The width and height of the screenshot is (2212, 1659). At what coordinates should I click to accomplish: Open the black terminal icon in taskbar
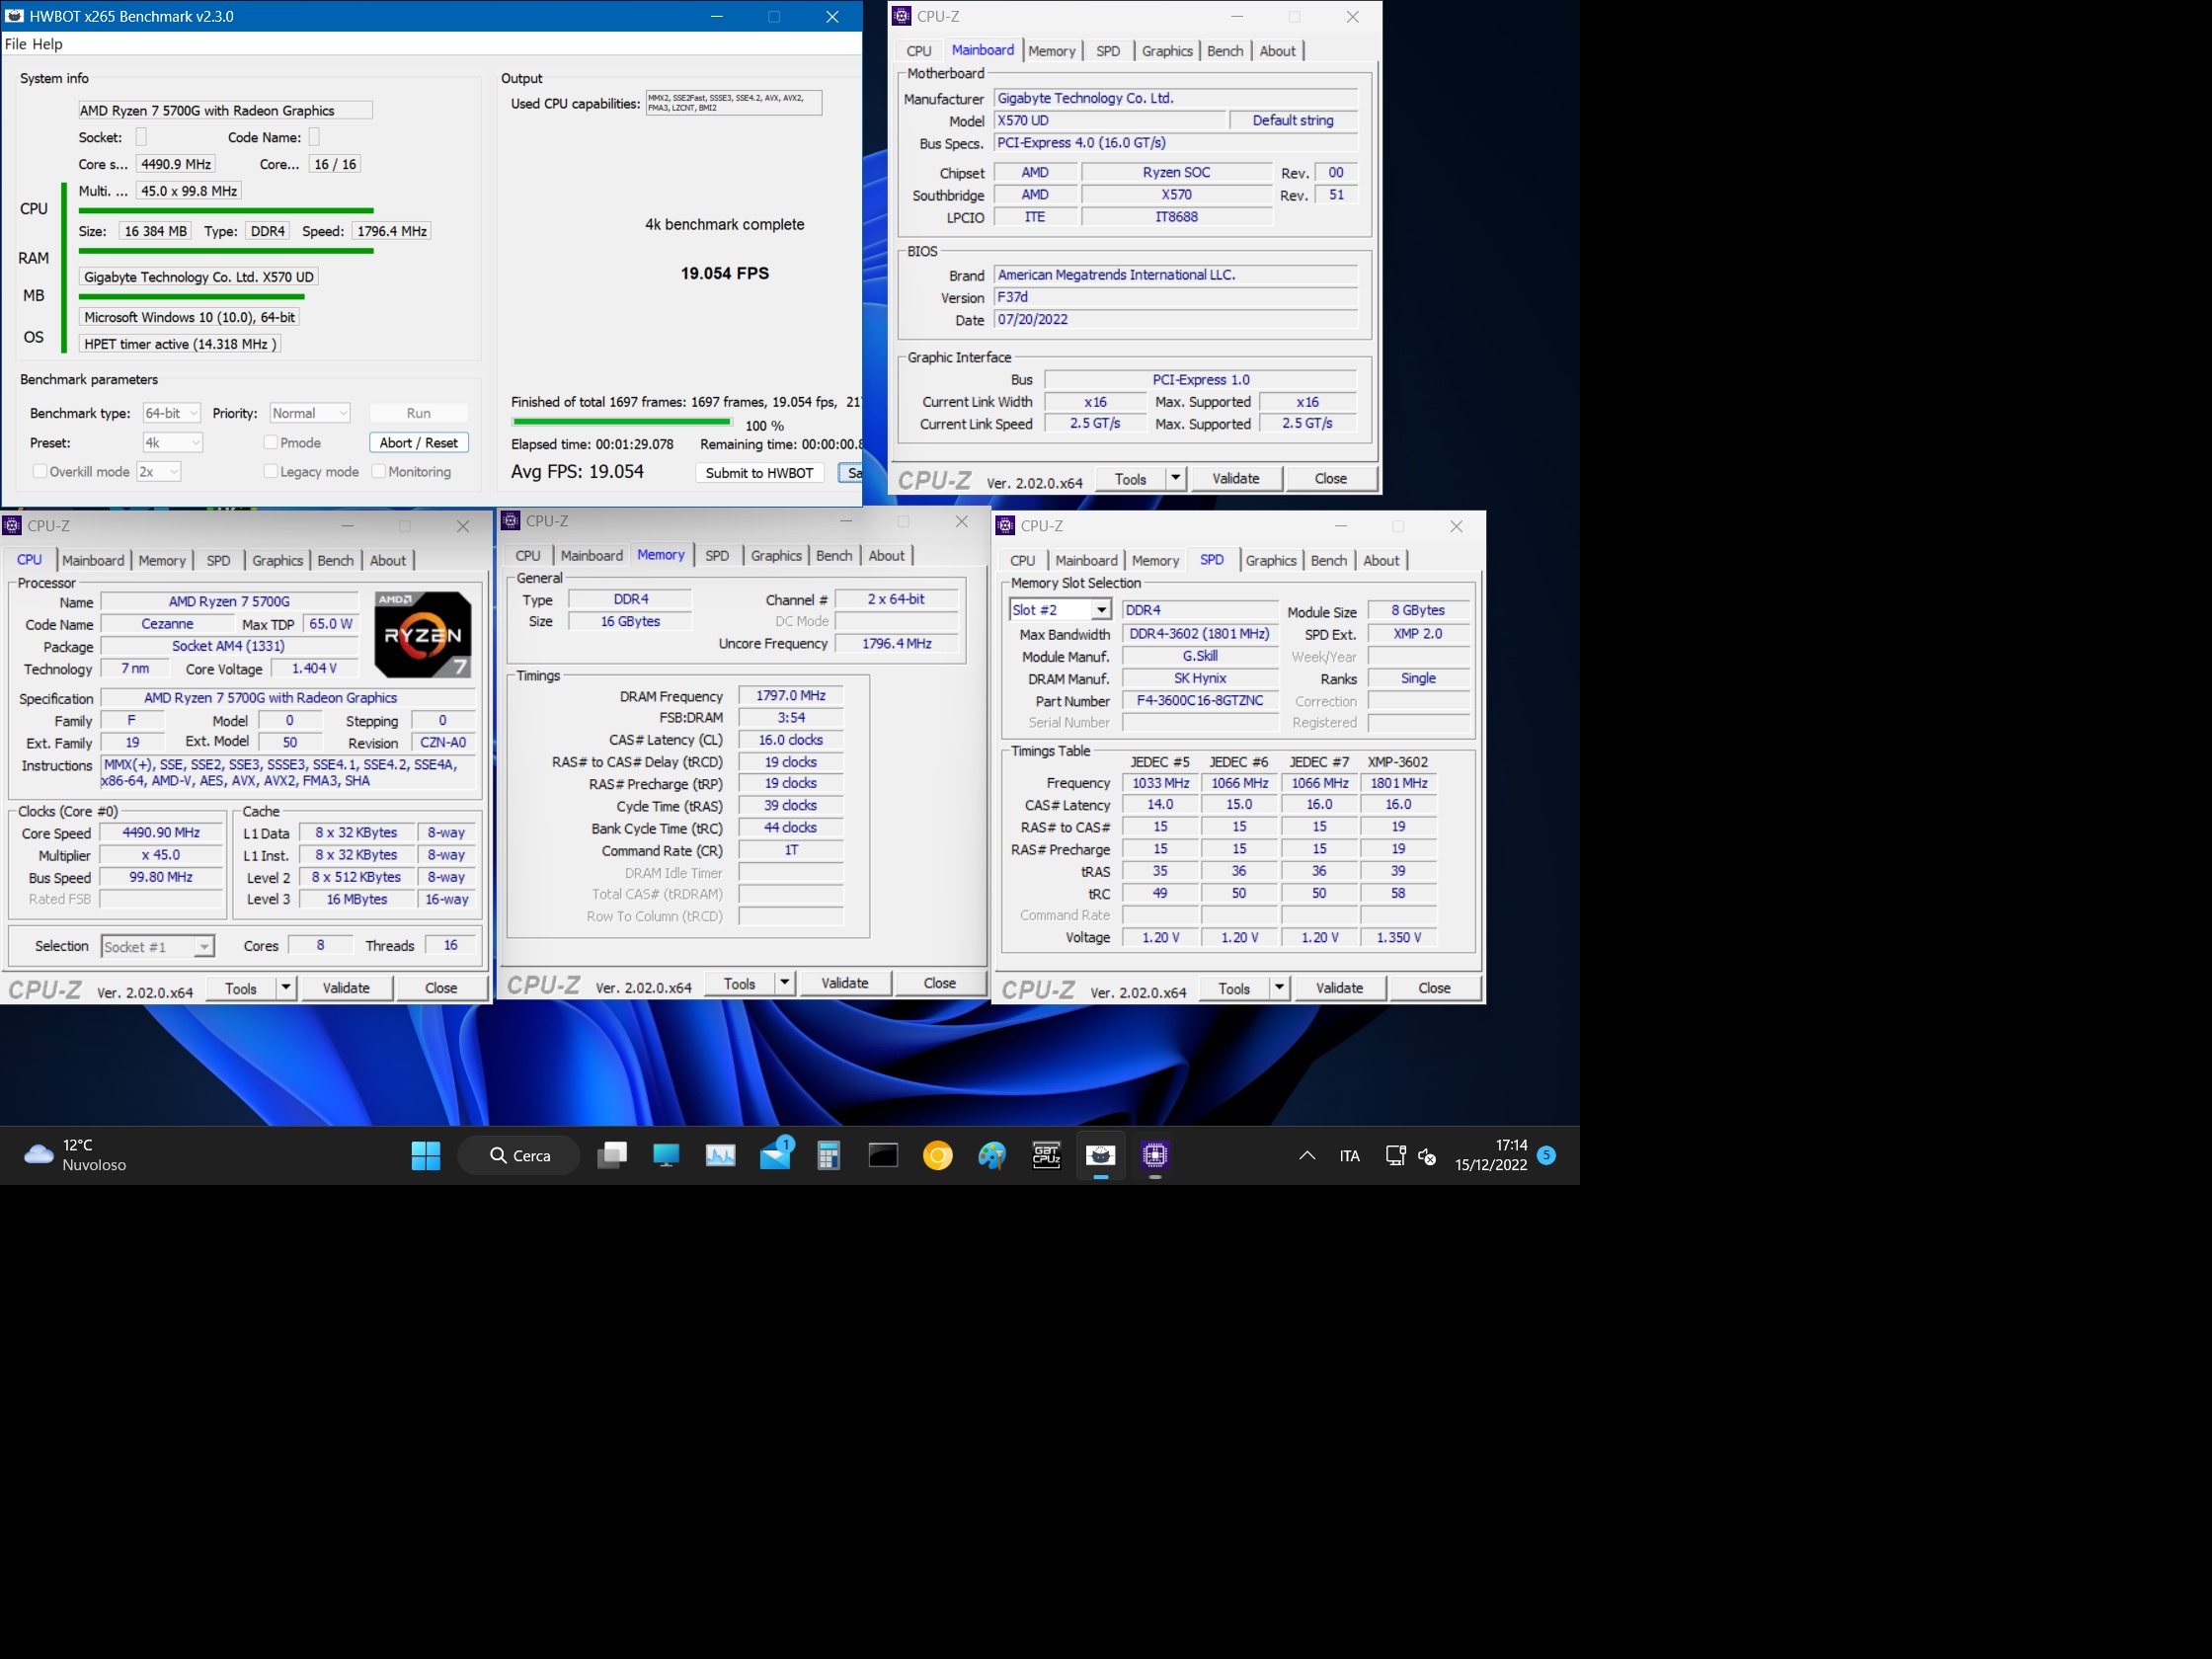[883, 1155]
